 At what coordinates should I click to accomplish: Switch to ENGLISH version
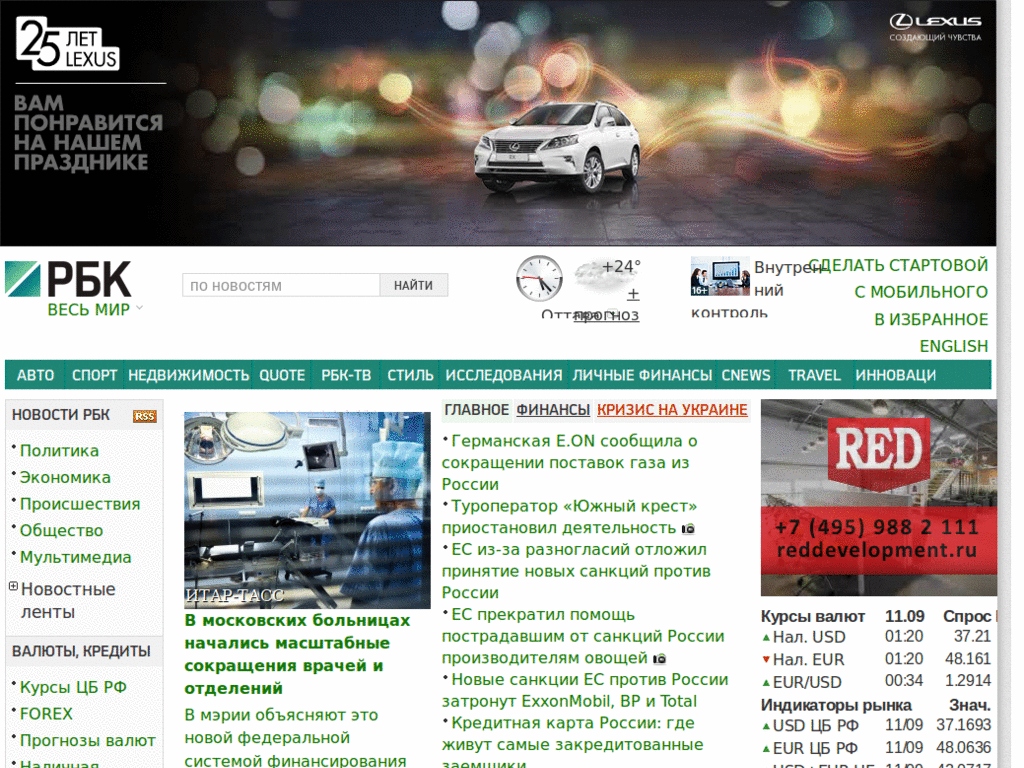point(953,346)
